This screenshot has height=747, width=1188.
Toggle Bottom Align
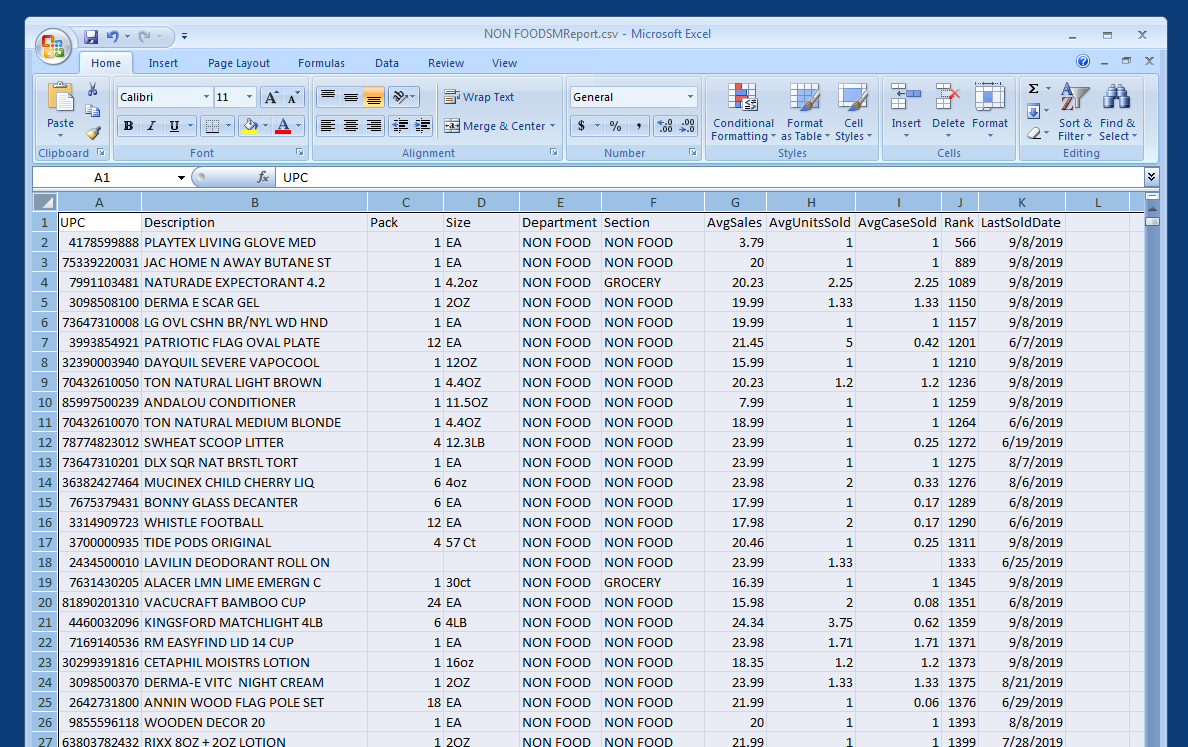pos(374,97)
